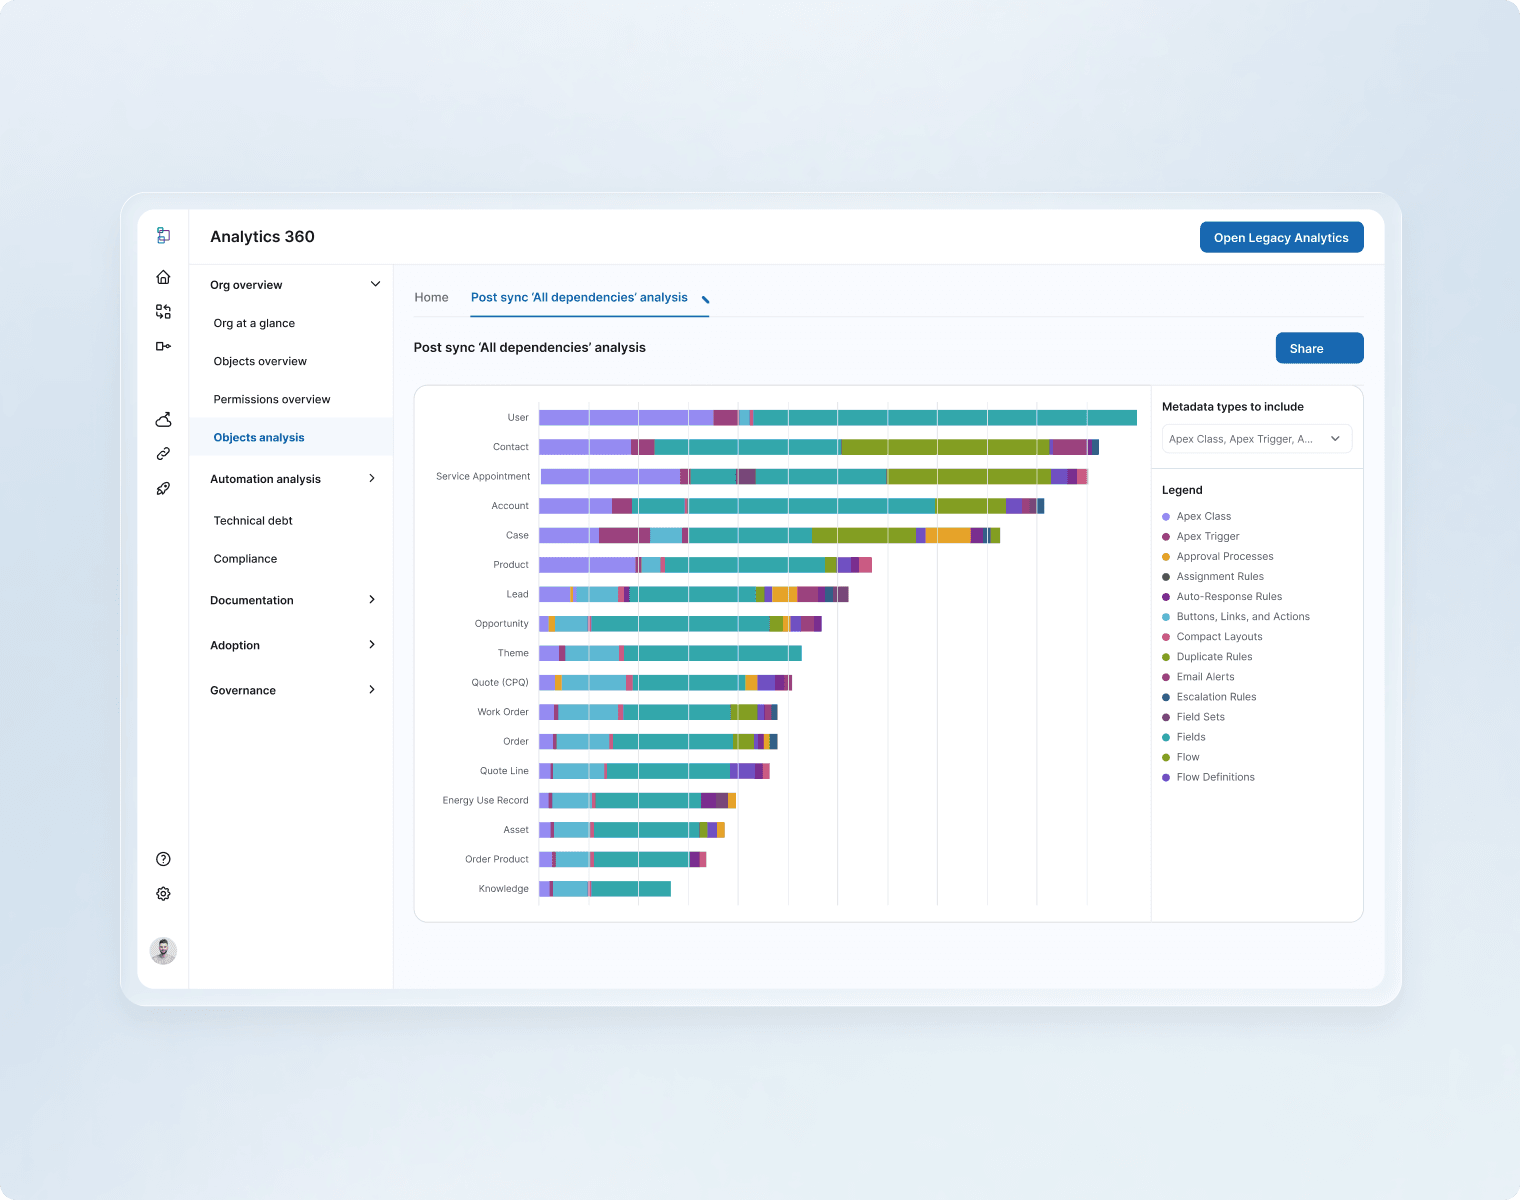This screenshot has height=1200, width=1520.
Task: Click the "Service Appointment" axis label
Action: point(483,476)
